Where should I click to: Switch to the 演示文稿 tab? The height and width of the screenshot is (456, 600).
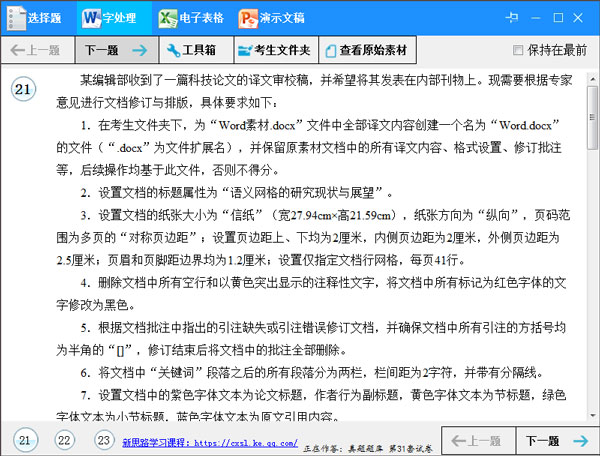[x=272, y=18]
